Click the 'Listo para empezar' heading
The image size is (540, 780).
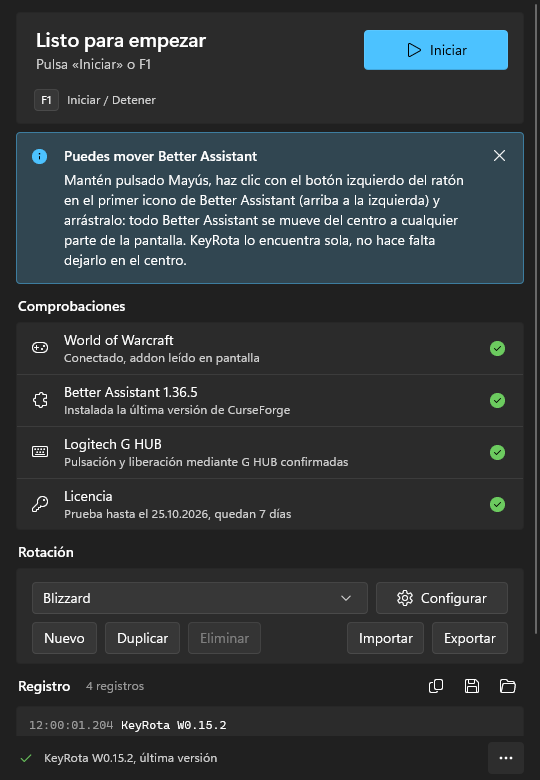point(121,41)
